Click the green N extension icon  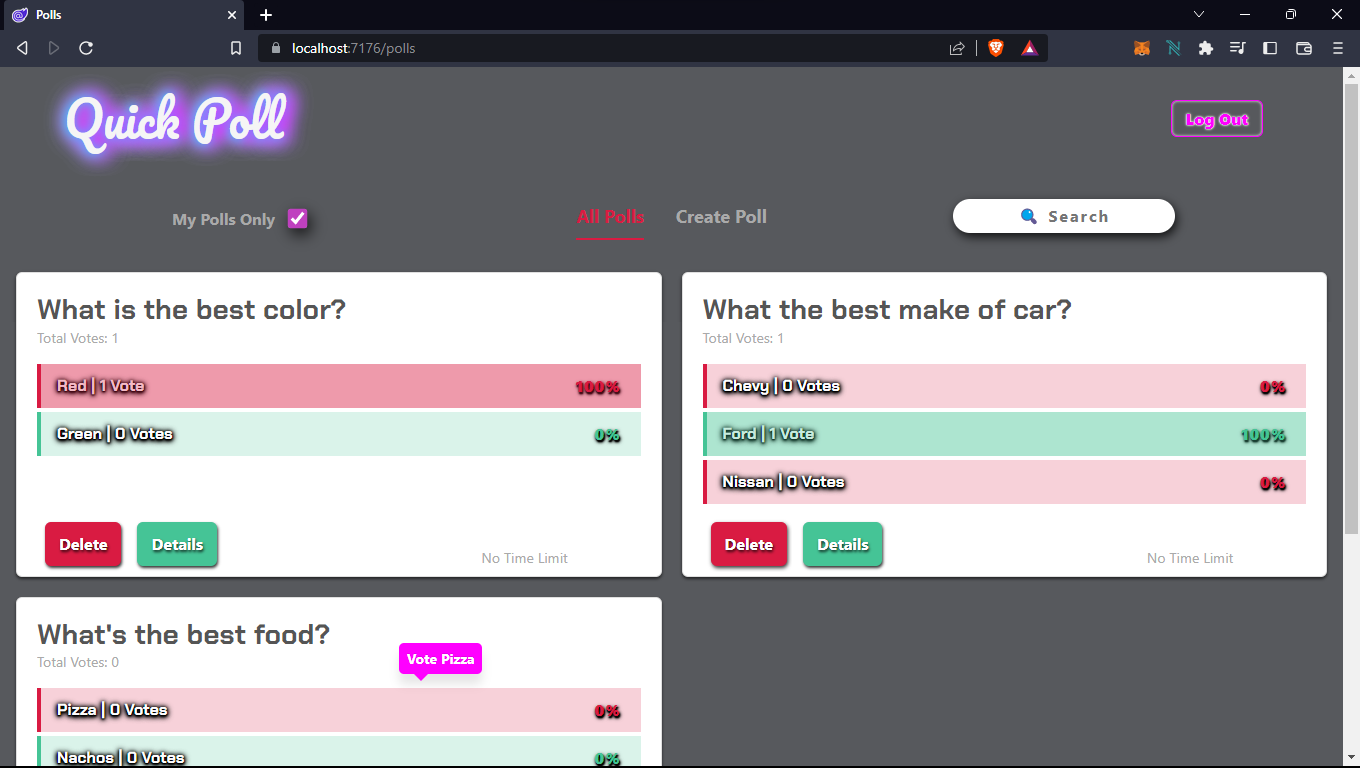coord(1174,48)
